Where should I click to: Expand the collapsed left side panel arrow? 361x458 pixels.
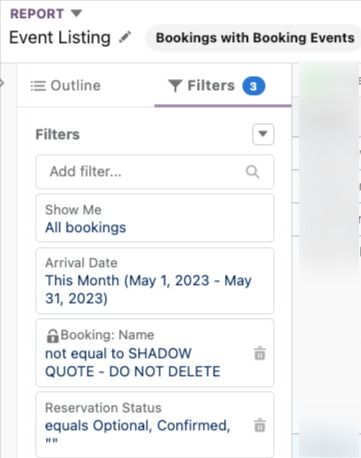[2, 83]
